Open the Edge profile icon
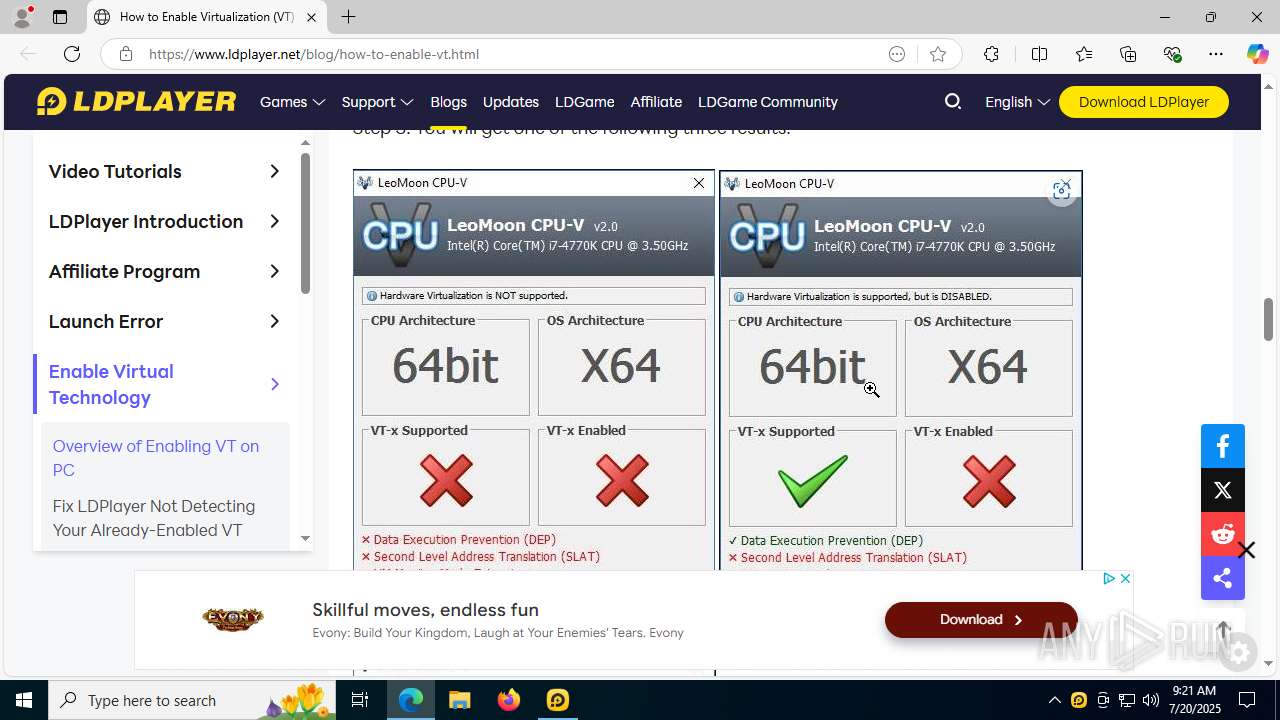Image resolution: width=1280 pixels, height=720 pixels. point(22,17)
